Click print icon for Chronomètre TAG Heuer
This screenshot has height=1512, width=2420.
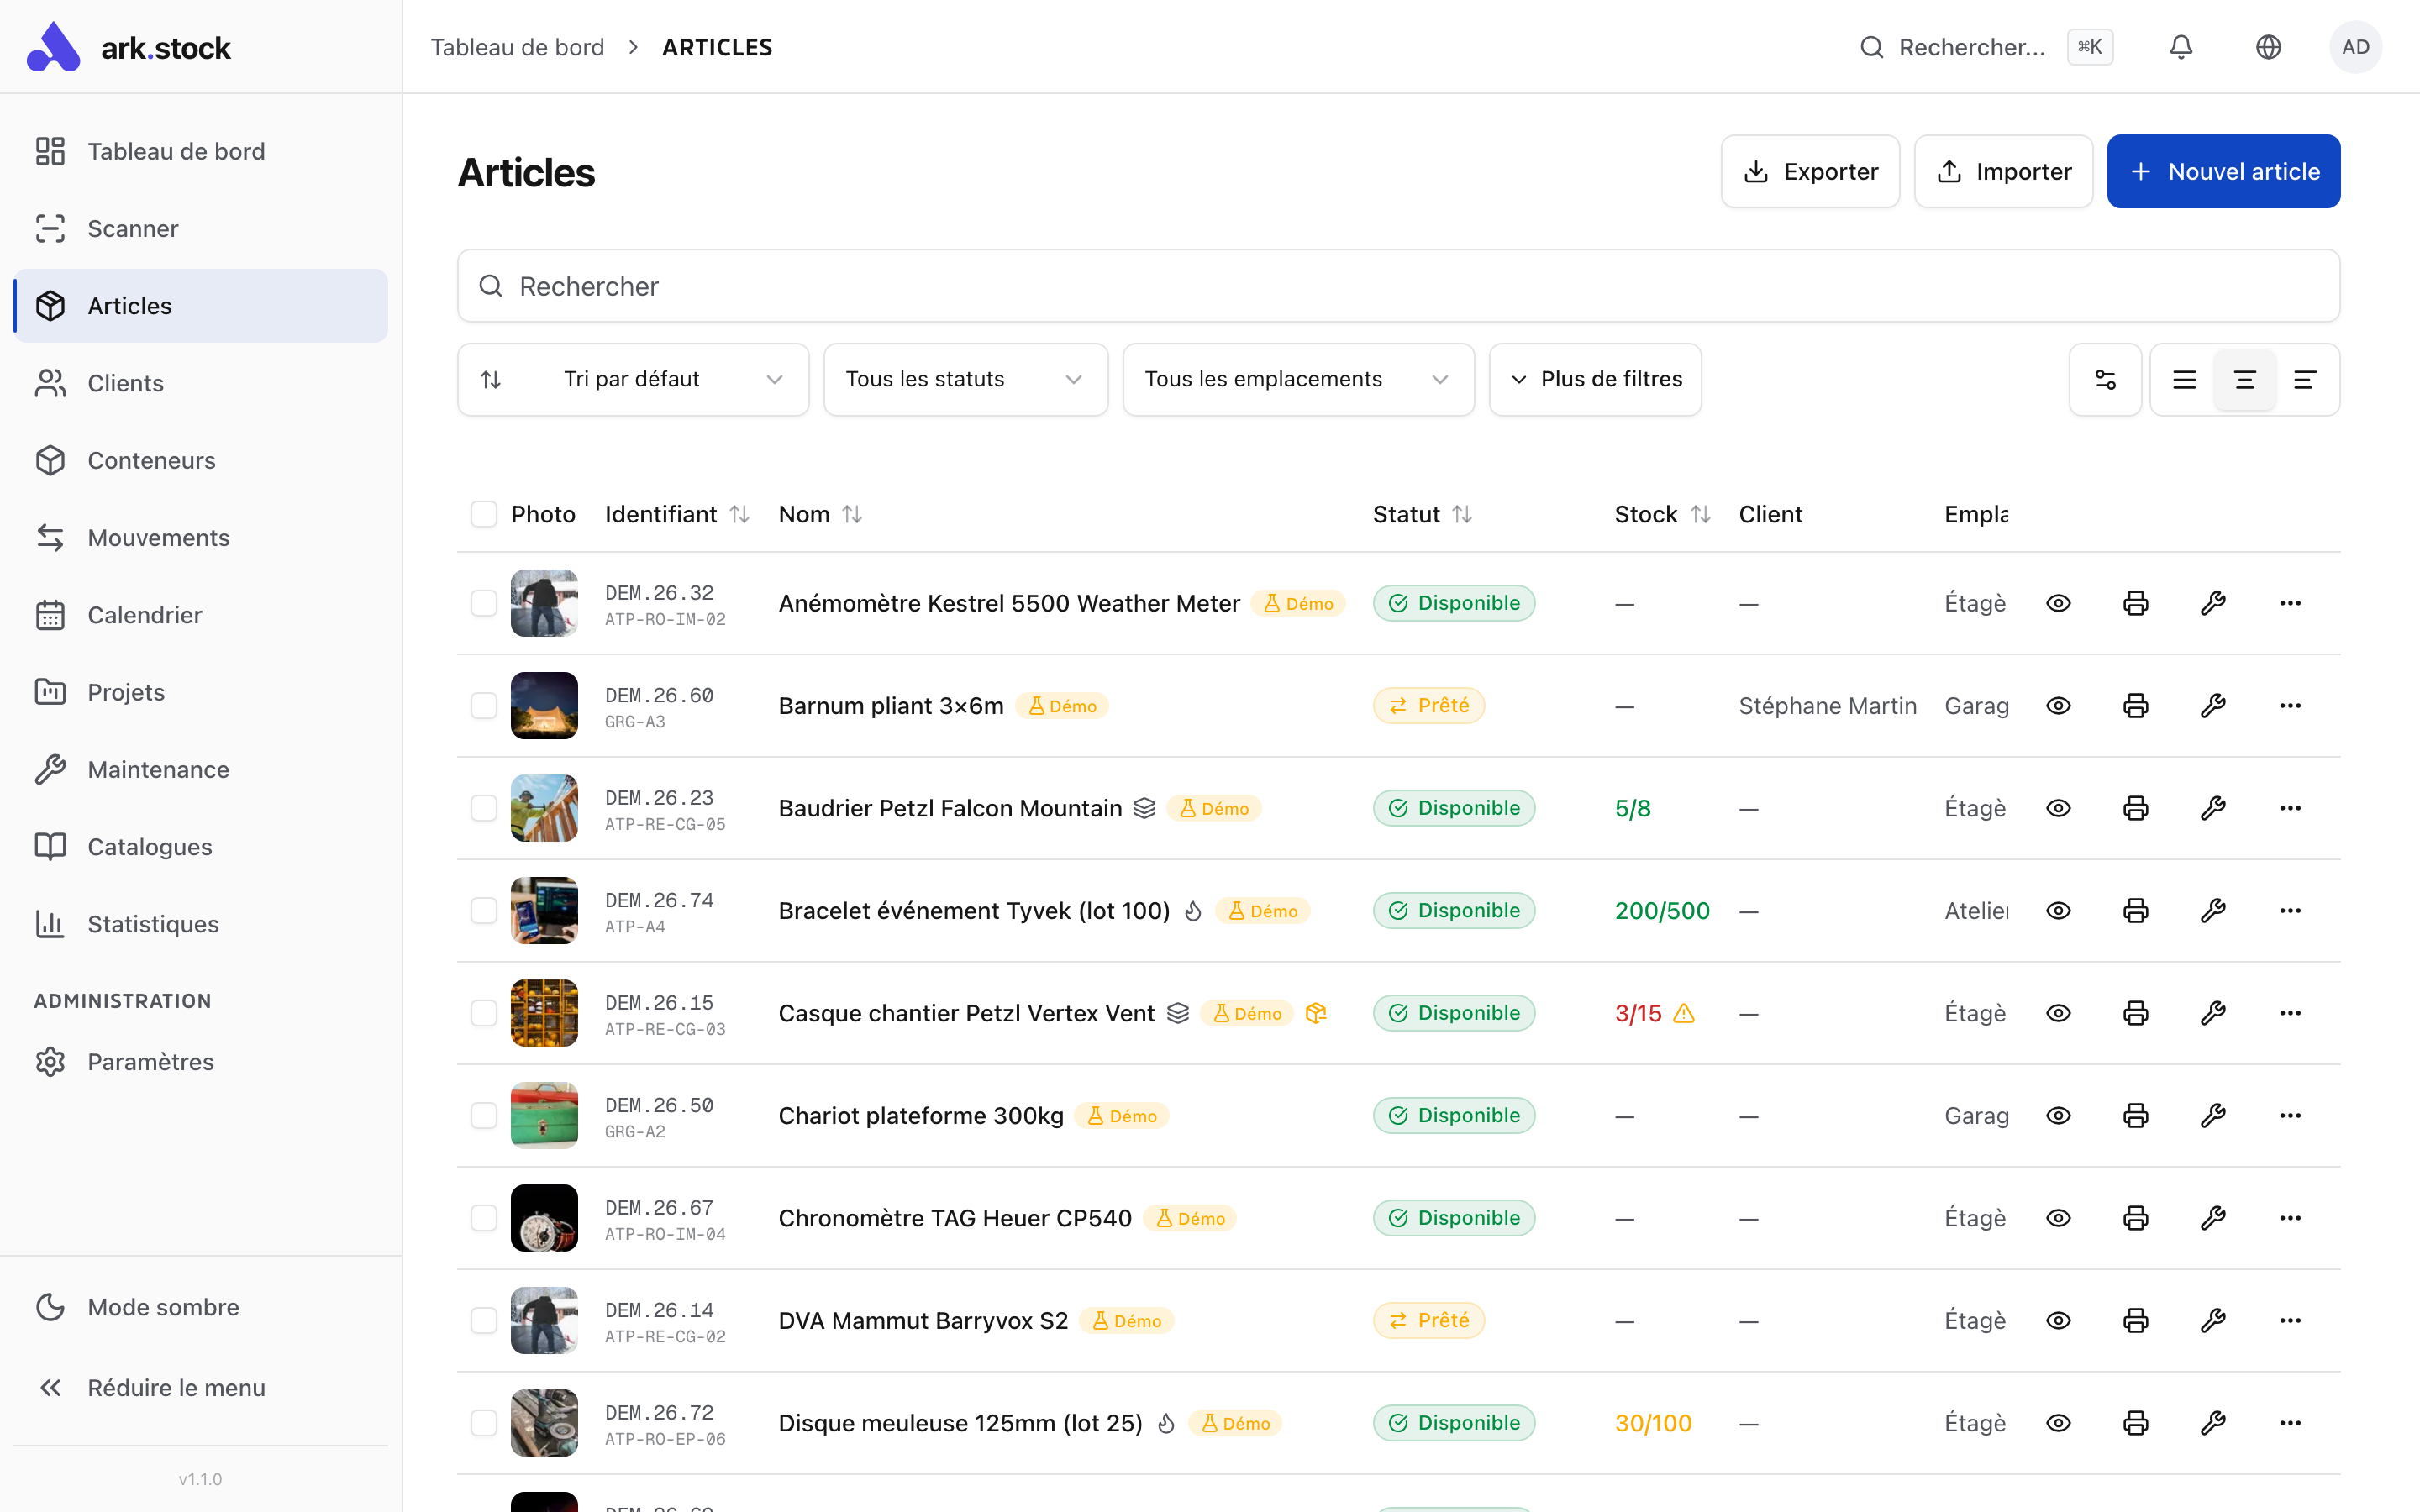(2135, 1218)
